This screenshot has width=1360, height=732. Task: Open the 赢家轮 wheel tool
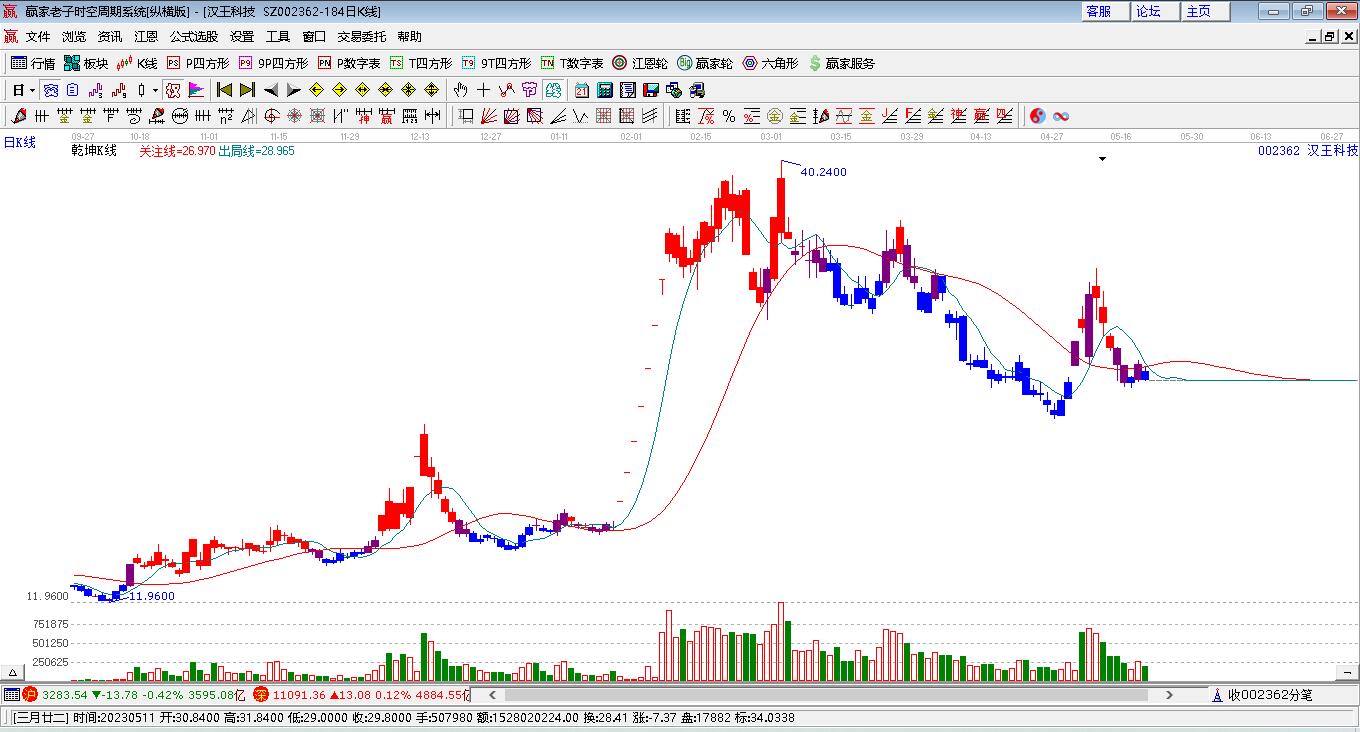pyautogui.click(x=705, y=63)
